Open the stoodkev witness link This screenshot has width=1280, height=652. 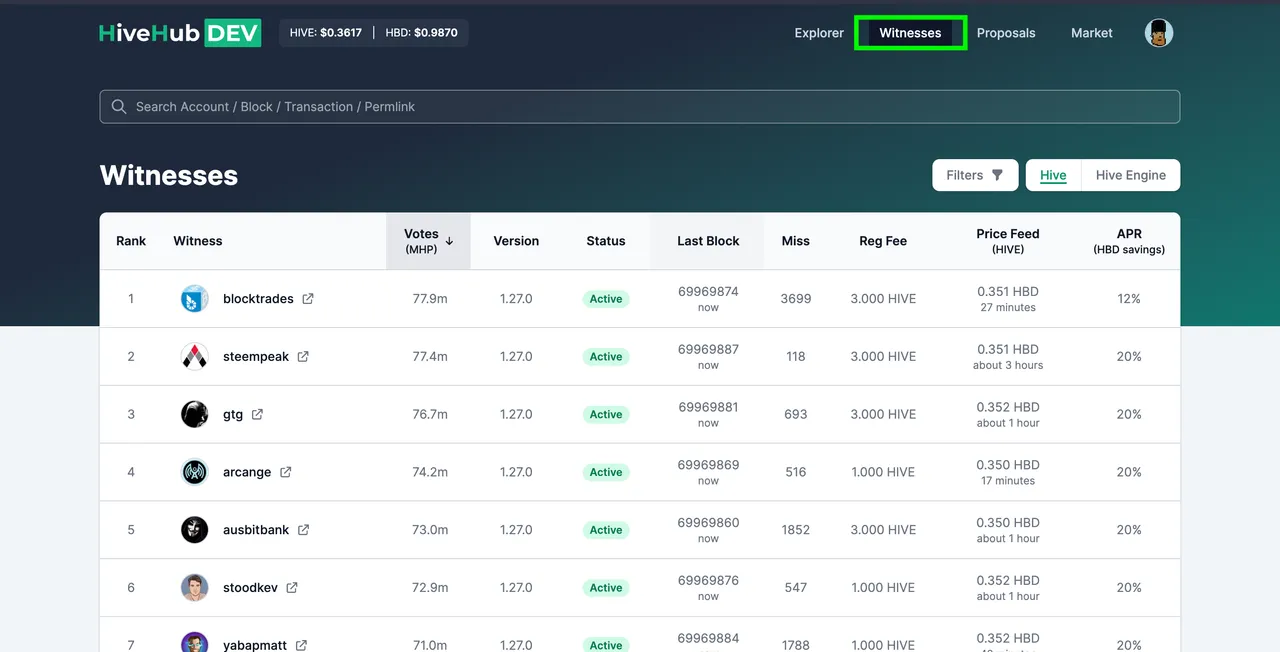point(250,588)
